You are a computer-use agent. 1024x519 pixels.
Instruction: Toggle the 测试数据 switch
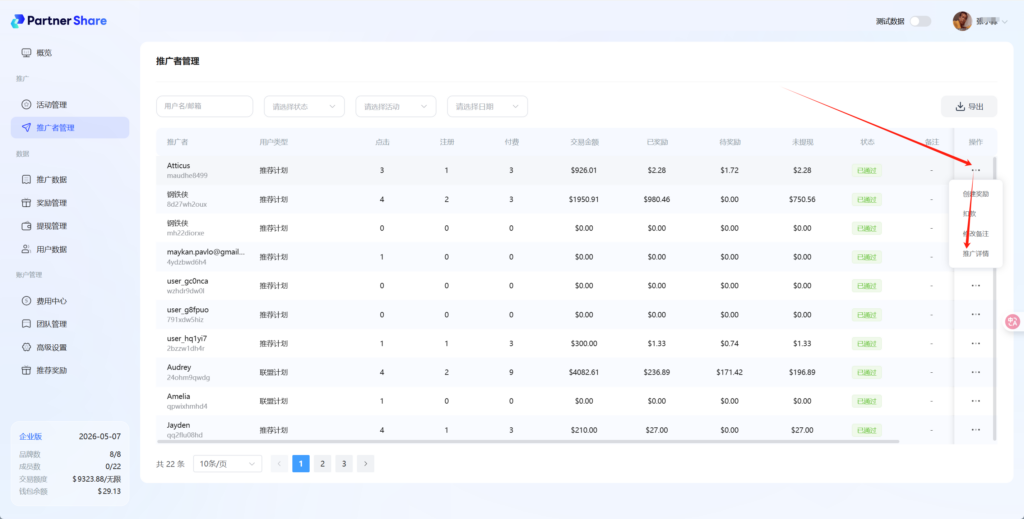pos(919,21)
